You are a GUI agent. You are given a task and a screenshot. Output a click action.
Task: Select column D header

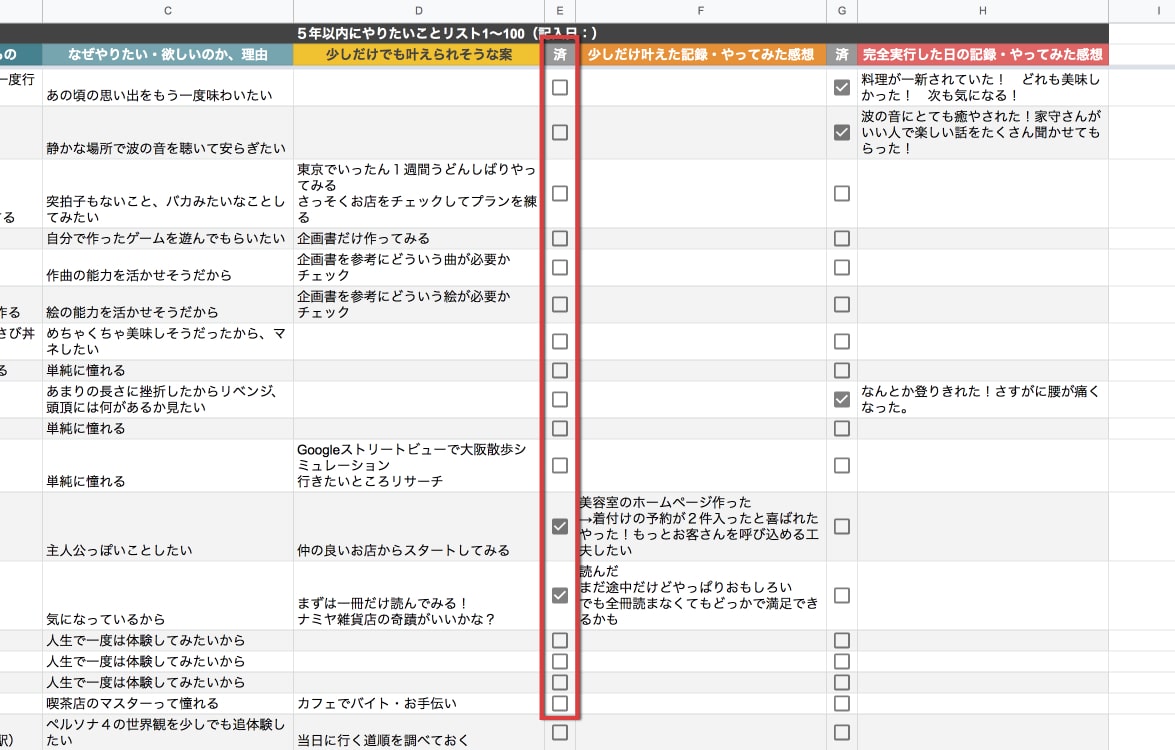[419, 10]
